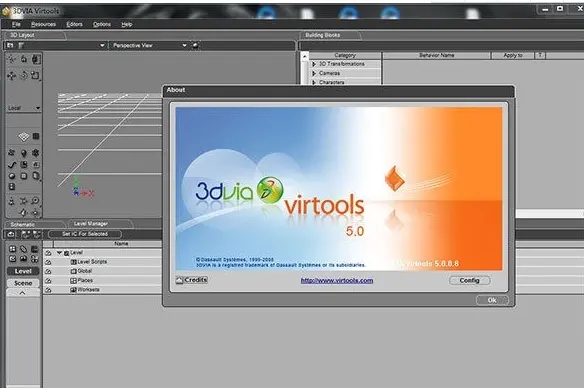Click the dark square icon next to grid diamond
Screen dimensions: 584x388
coord(36,136)
